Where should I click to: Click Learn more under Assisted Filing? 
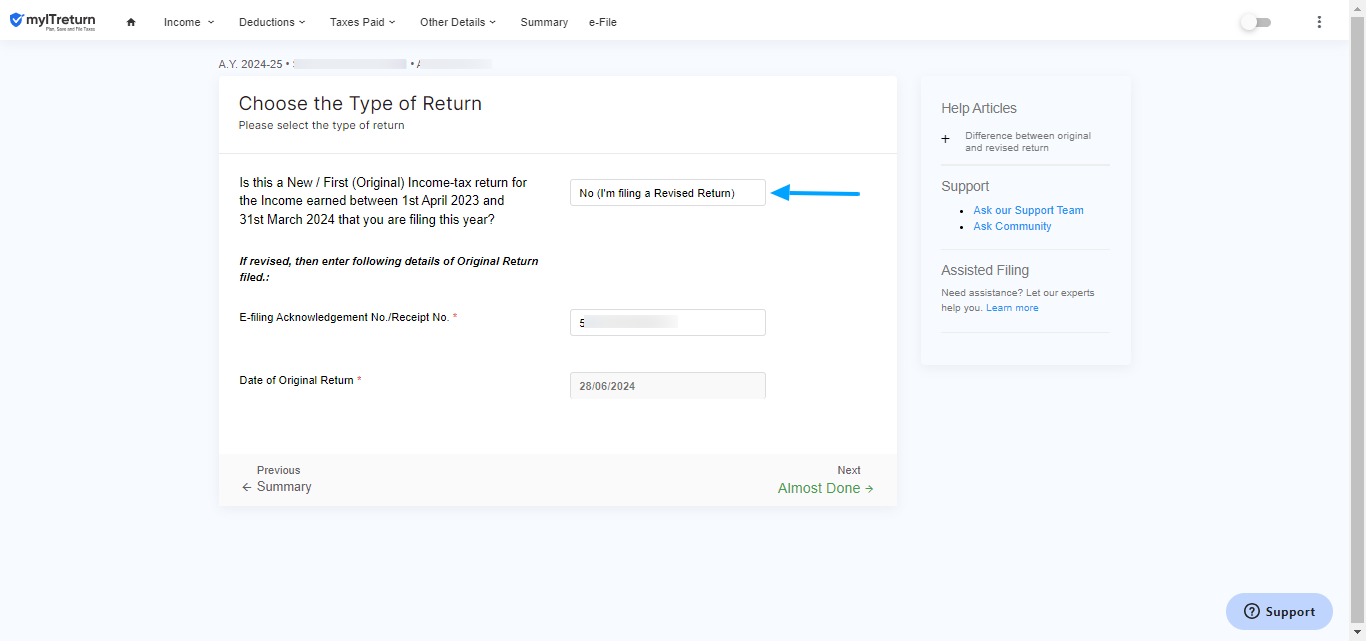(x=1012, y=308)
